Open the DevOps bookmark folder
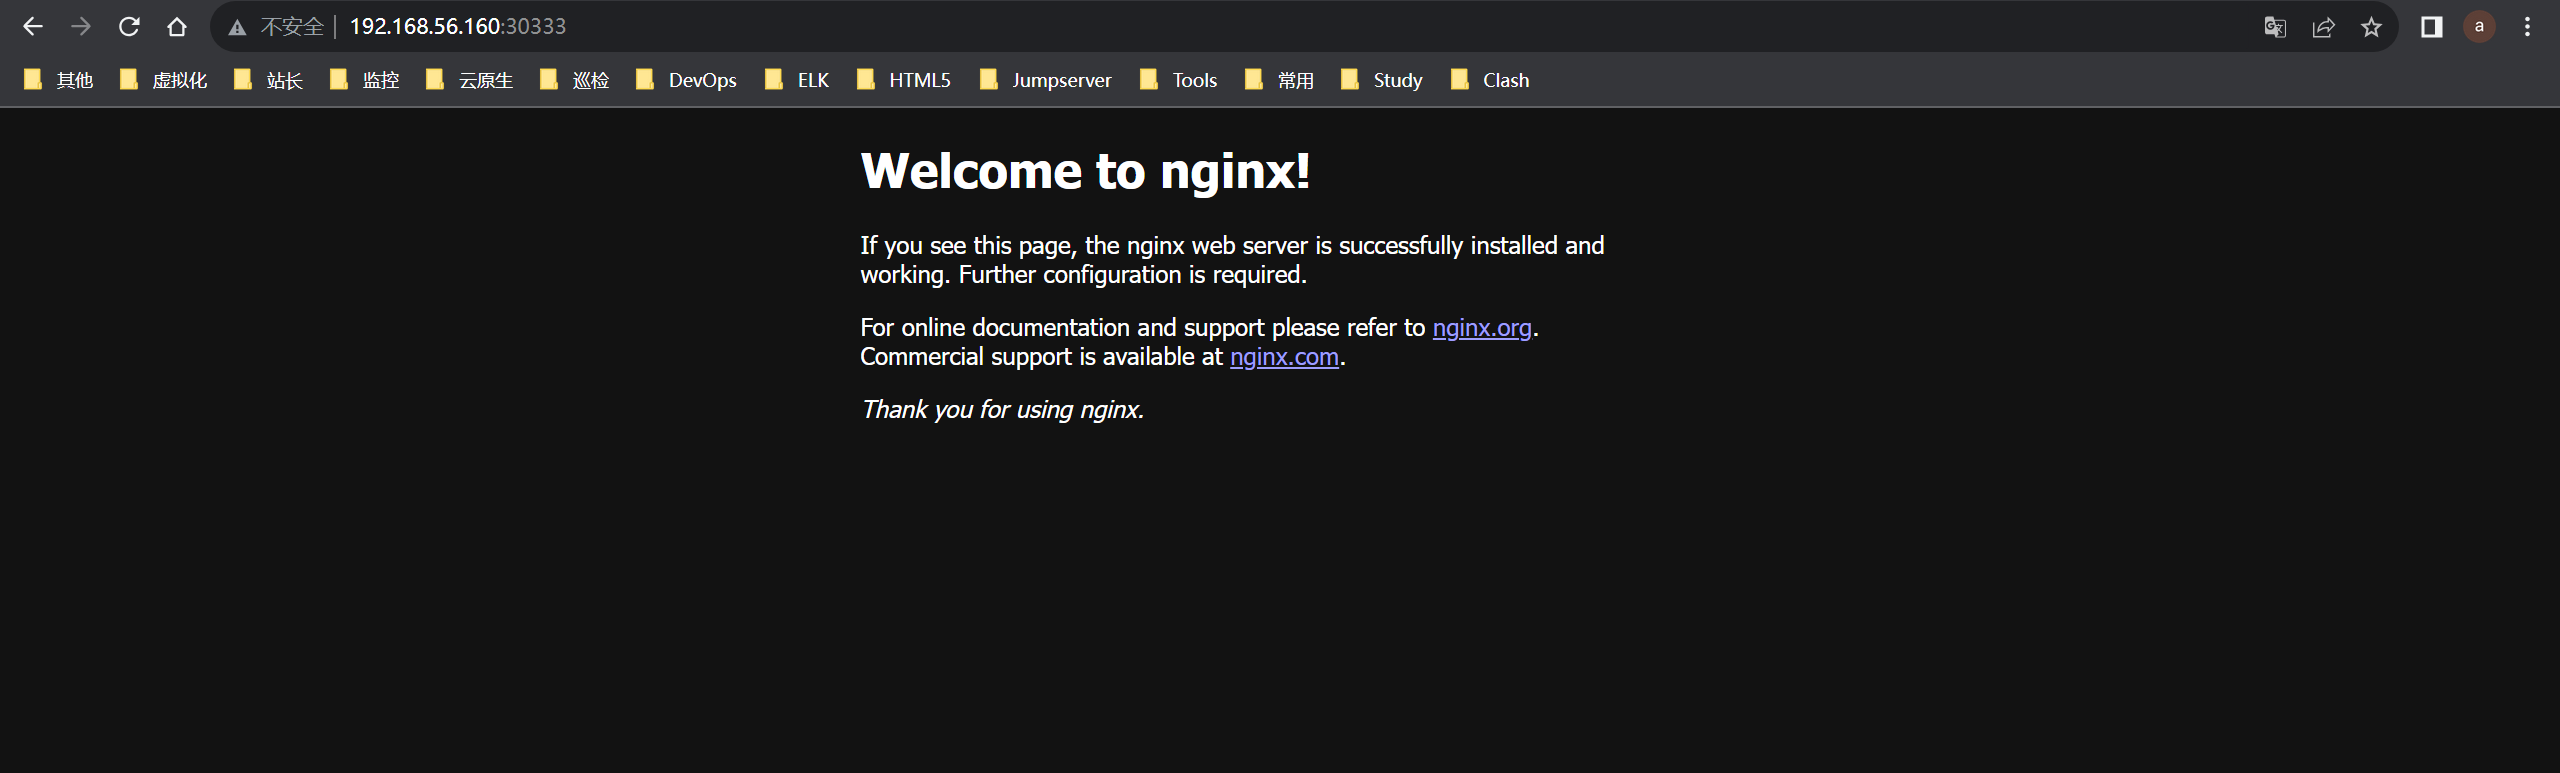 click(x=687, y=80)
